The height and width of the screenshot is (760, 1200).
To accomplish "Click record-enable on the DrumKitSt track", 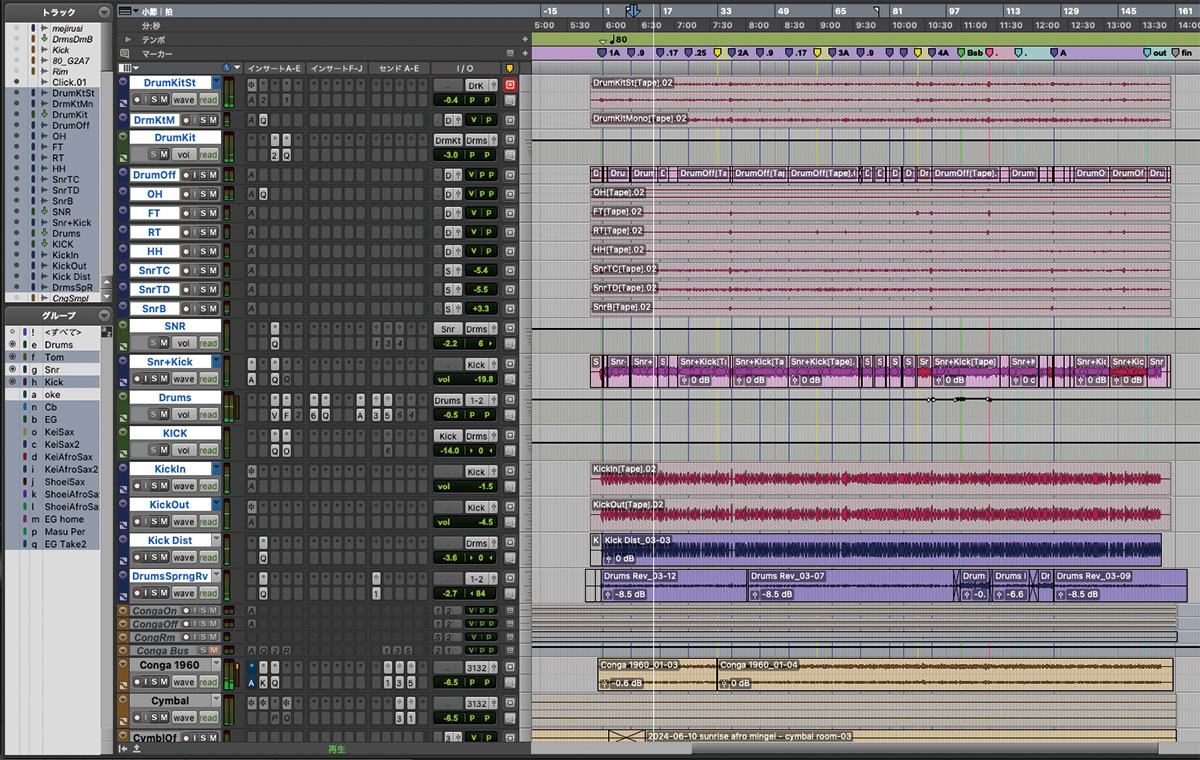I will (137, 99).
